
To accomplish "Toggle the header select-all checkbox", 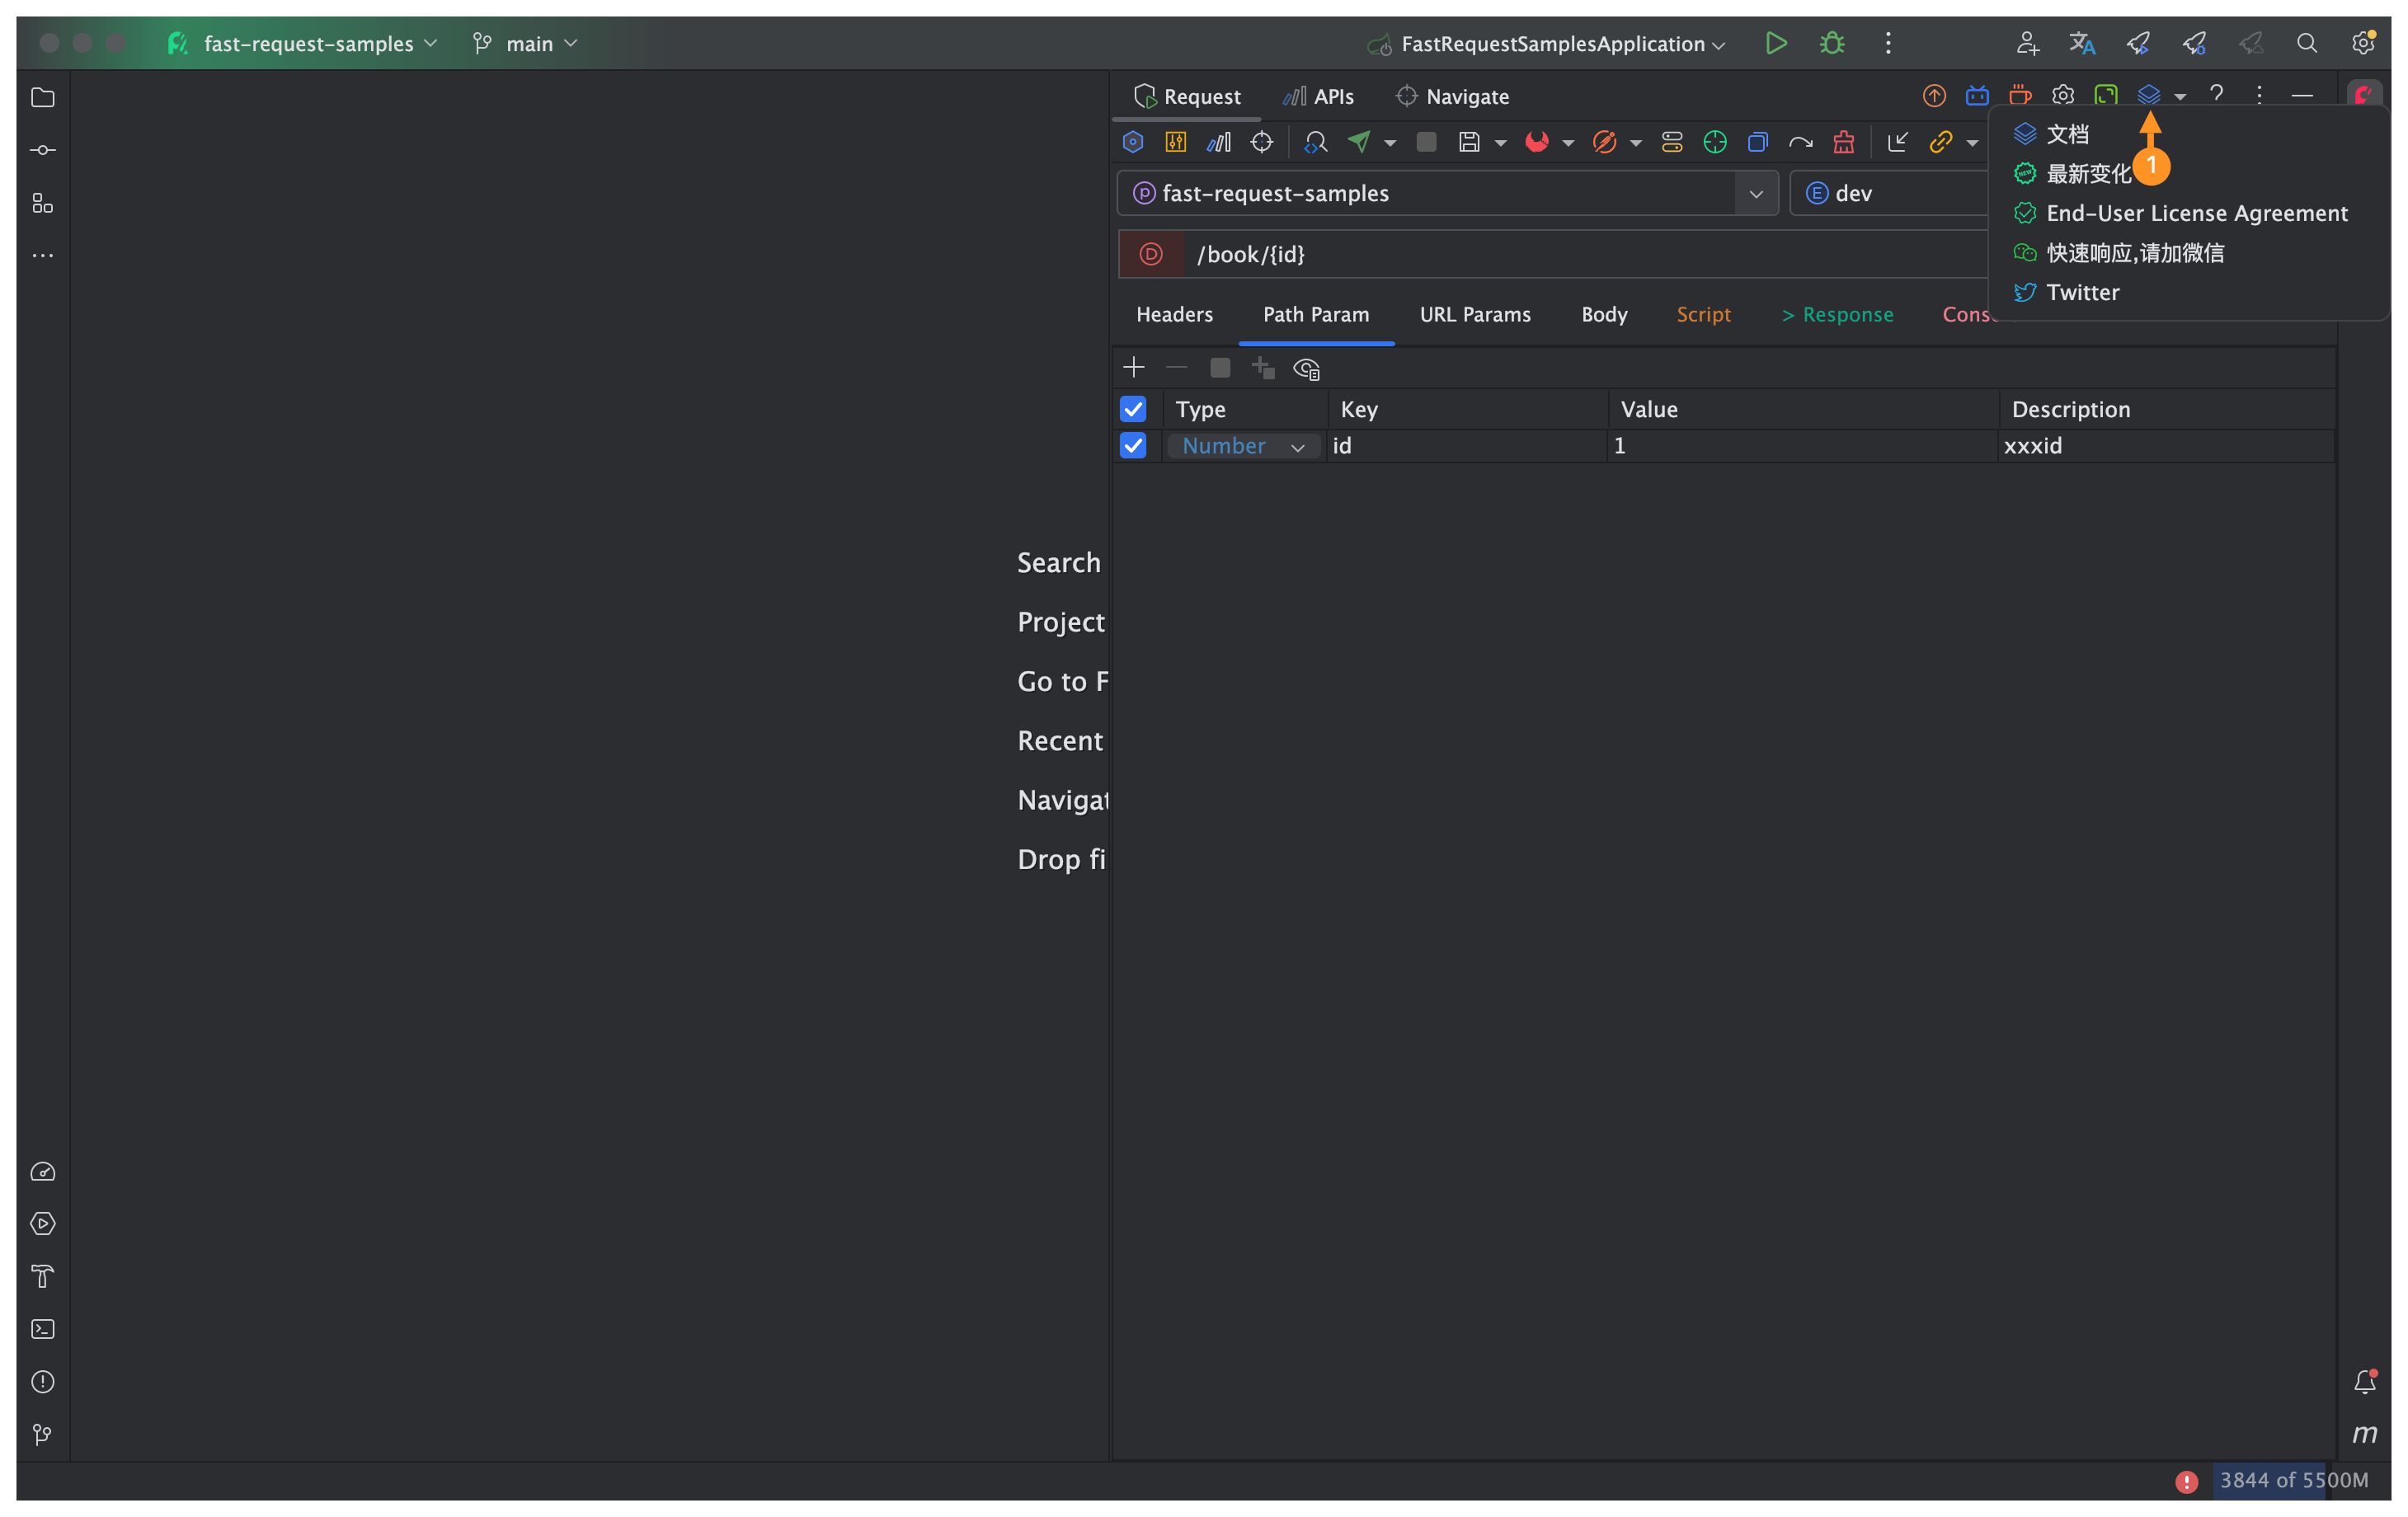I will [1133, 409].
